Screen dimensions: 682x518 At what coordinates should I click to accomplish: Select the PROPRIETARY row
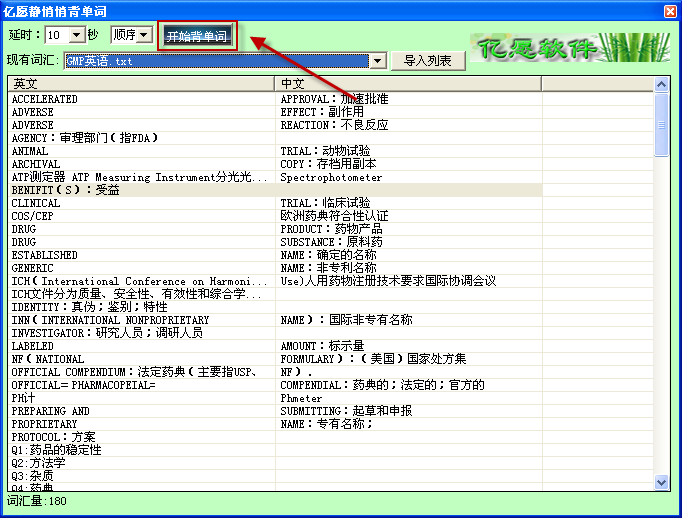pos(276,424)
